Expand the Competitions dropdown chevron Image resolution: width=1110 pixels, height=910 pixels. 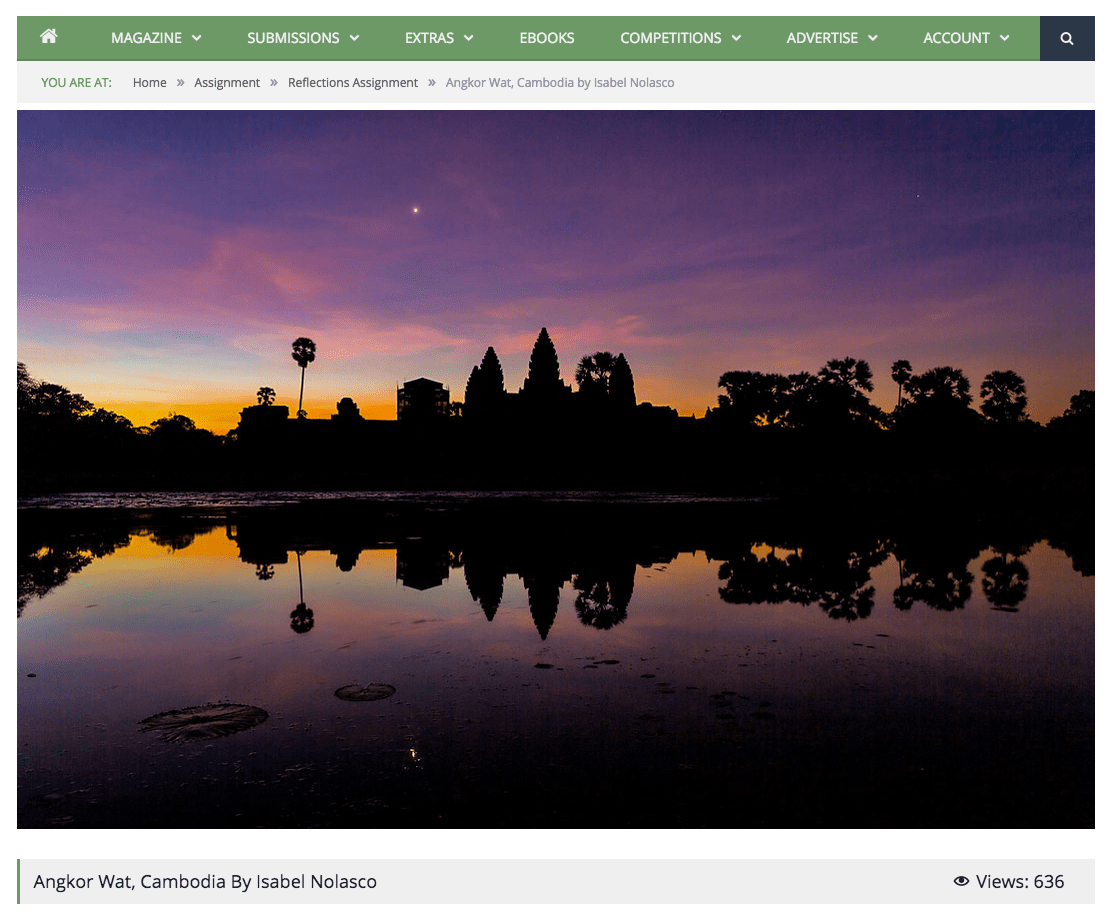pyautogui.click(x=736, y=38)
